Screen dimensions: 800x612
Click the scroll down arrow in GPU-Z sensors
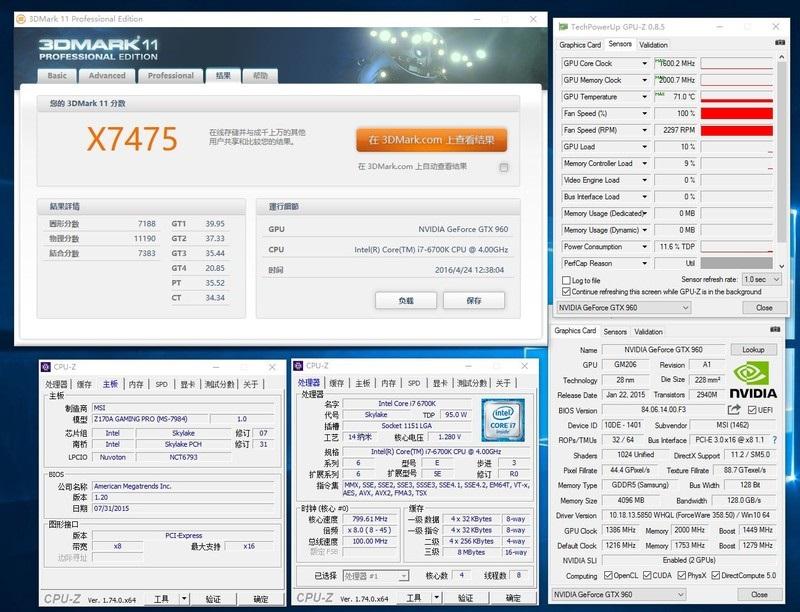[x=782, y=266]
